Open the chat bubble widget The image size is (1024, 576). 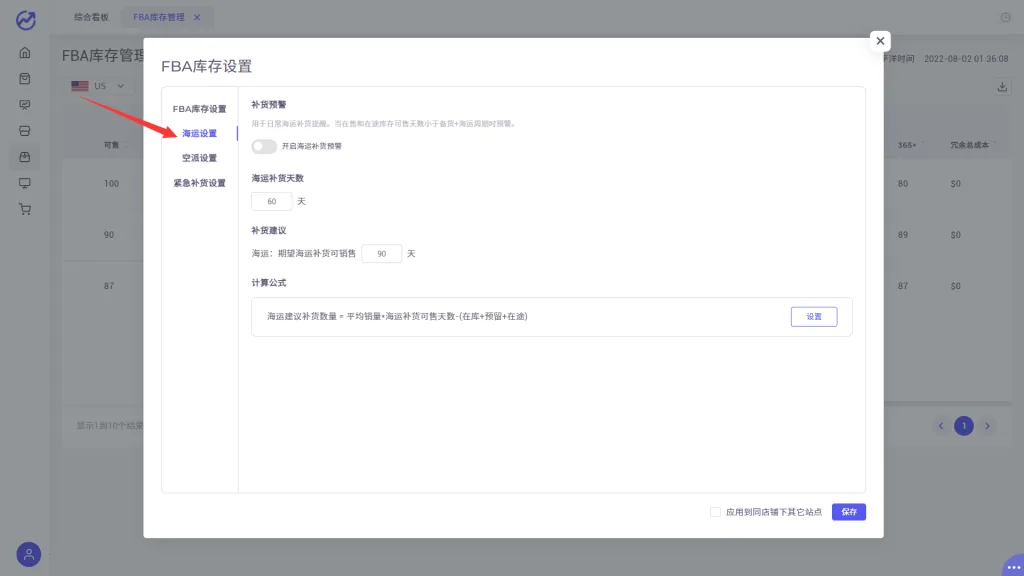click(1014, 566)
